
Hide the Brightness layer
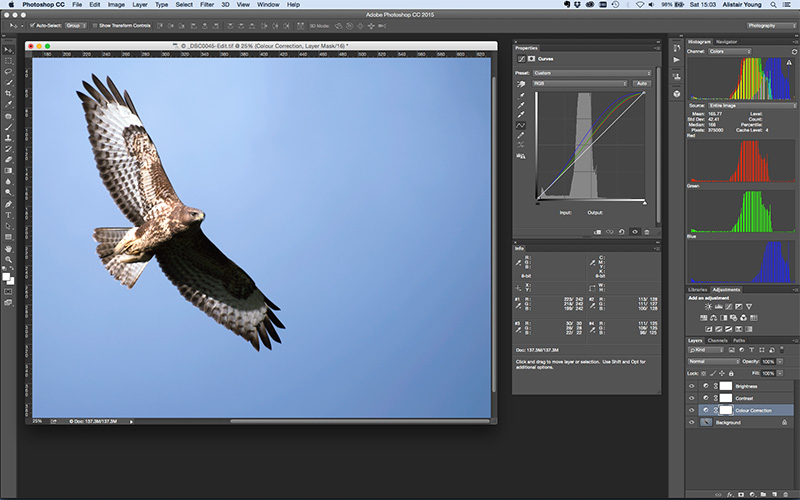click(691, 386)
